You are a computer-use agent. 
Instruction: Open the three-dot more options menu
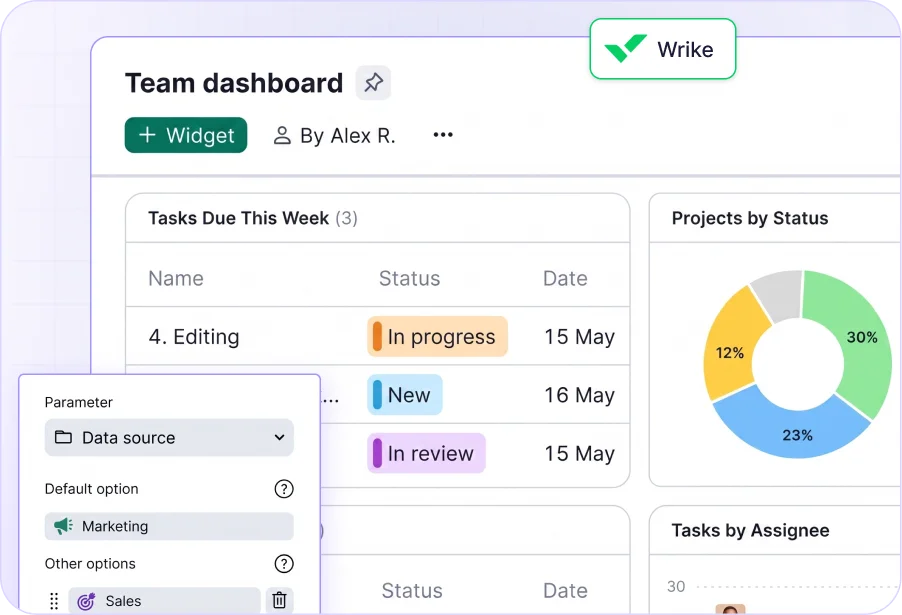[443, 135]
